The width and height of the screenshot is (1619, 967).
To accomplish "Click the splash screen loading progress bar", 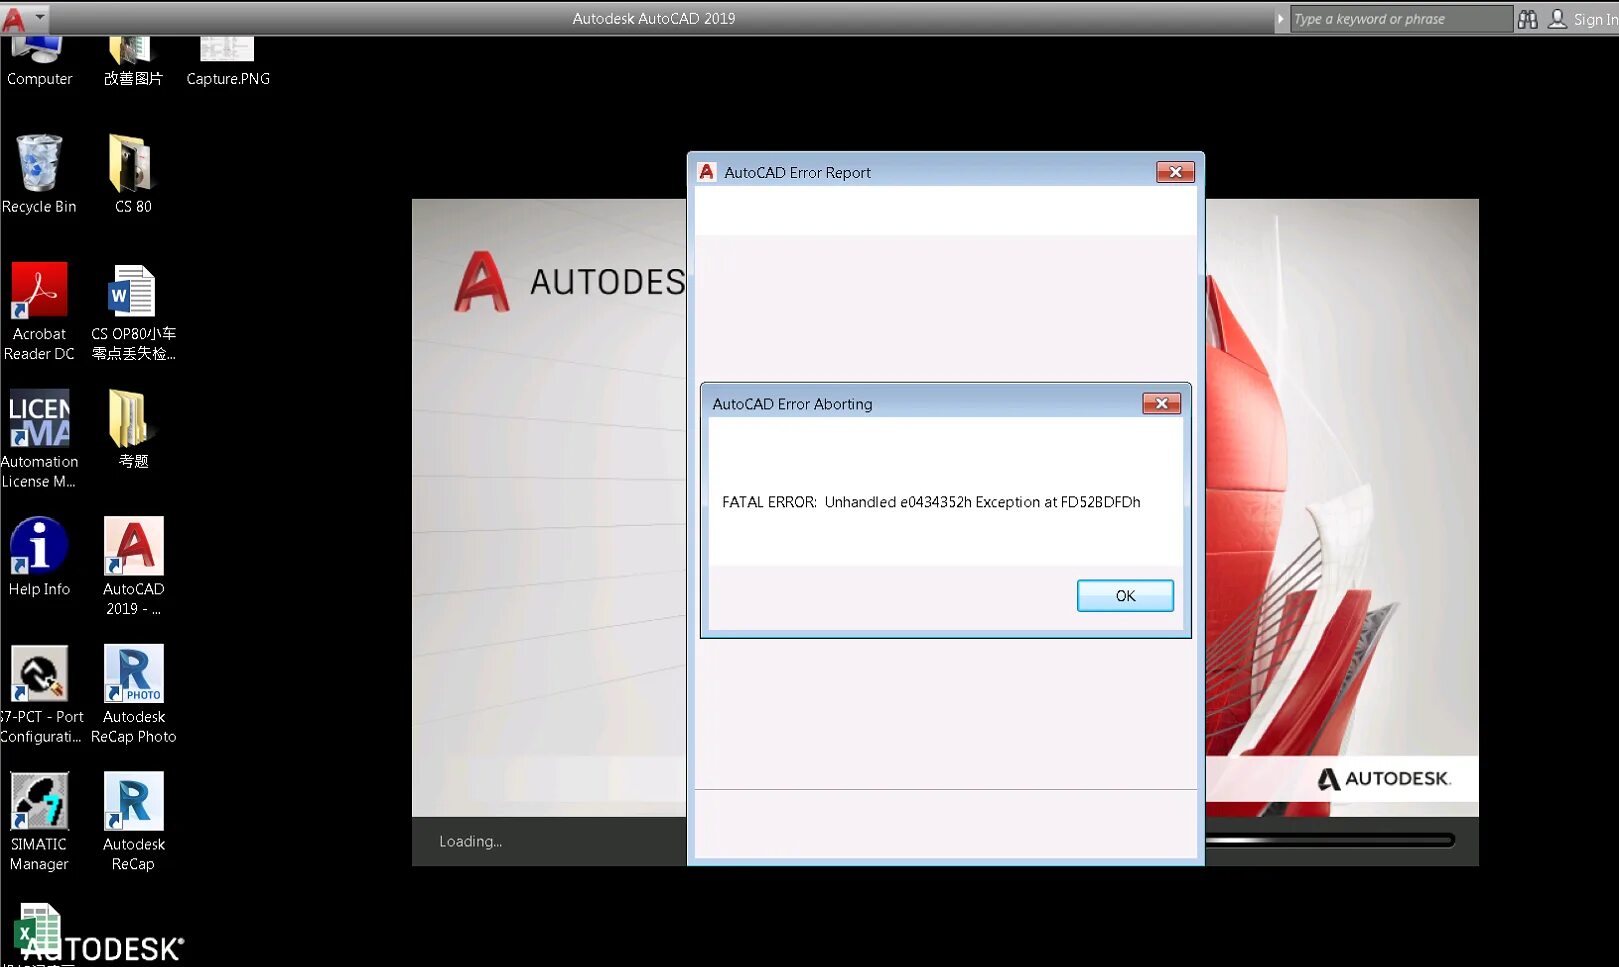I will [1329, 840].
